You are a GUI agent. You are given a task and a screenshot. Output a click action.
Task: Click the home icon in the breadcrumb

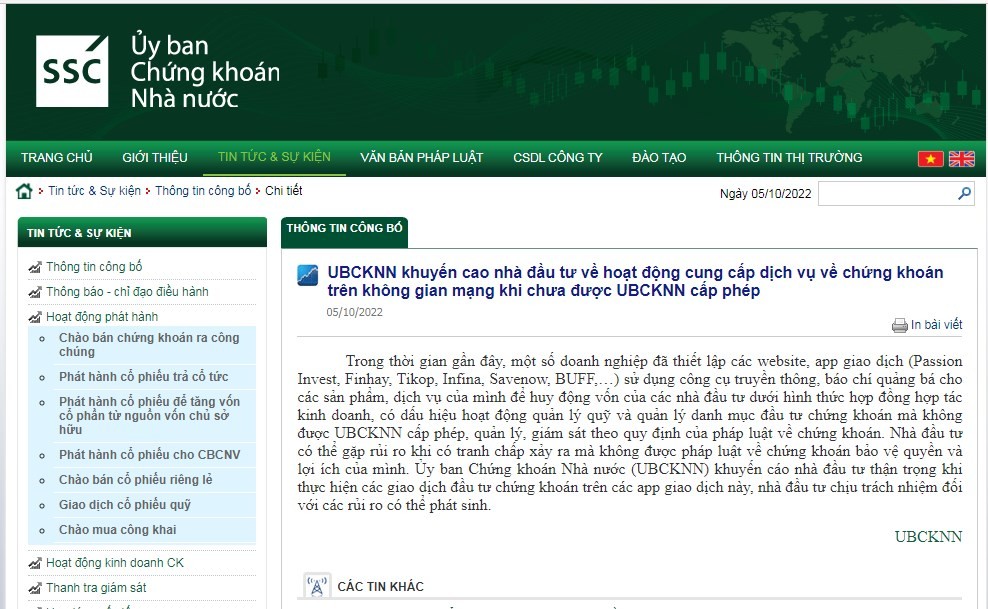24,191
